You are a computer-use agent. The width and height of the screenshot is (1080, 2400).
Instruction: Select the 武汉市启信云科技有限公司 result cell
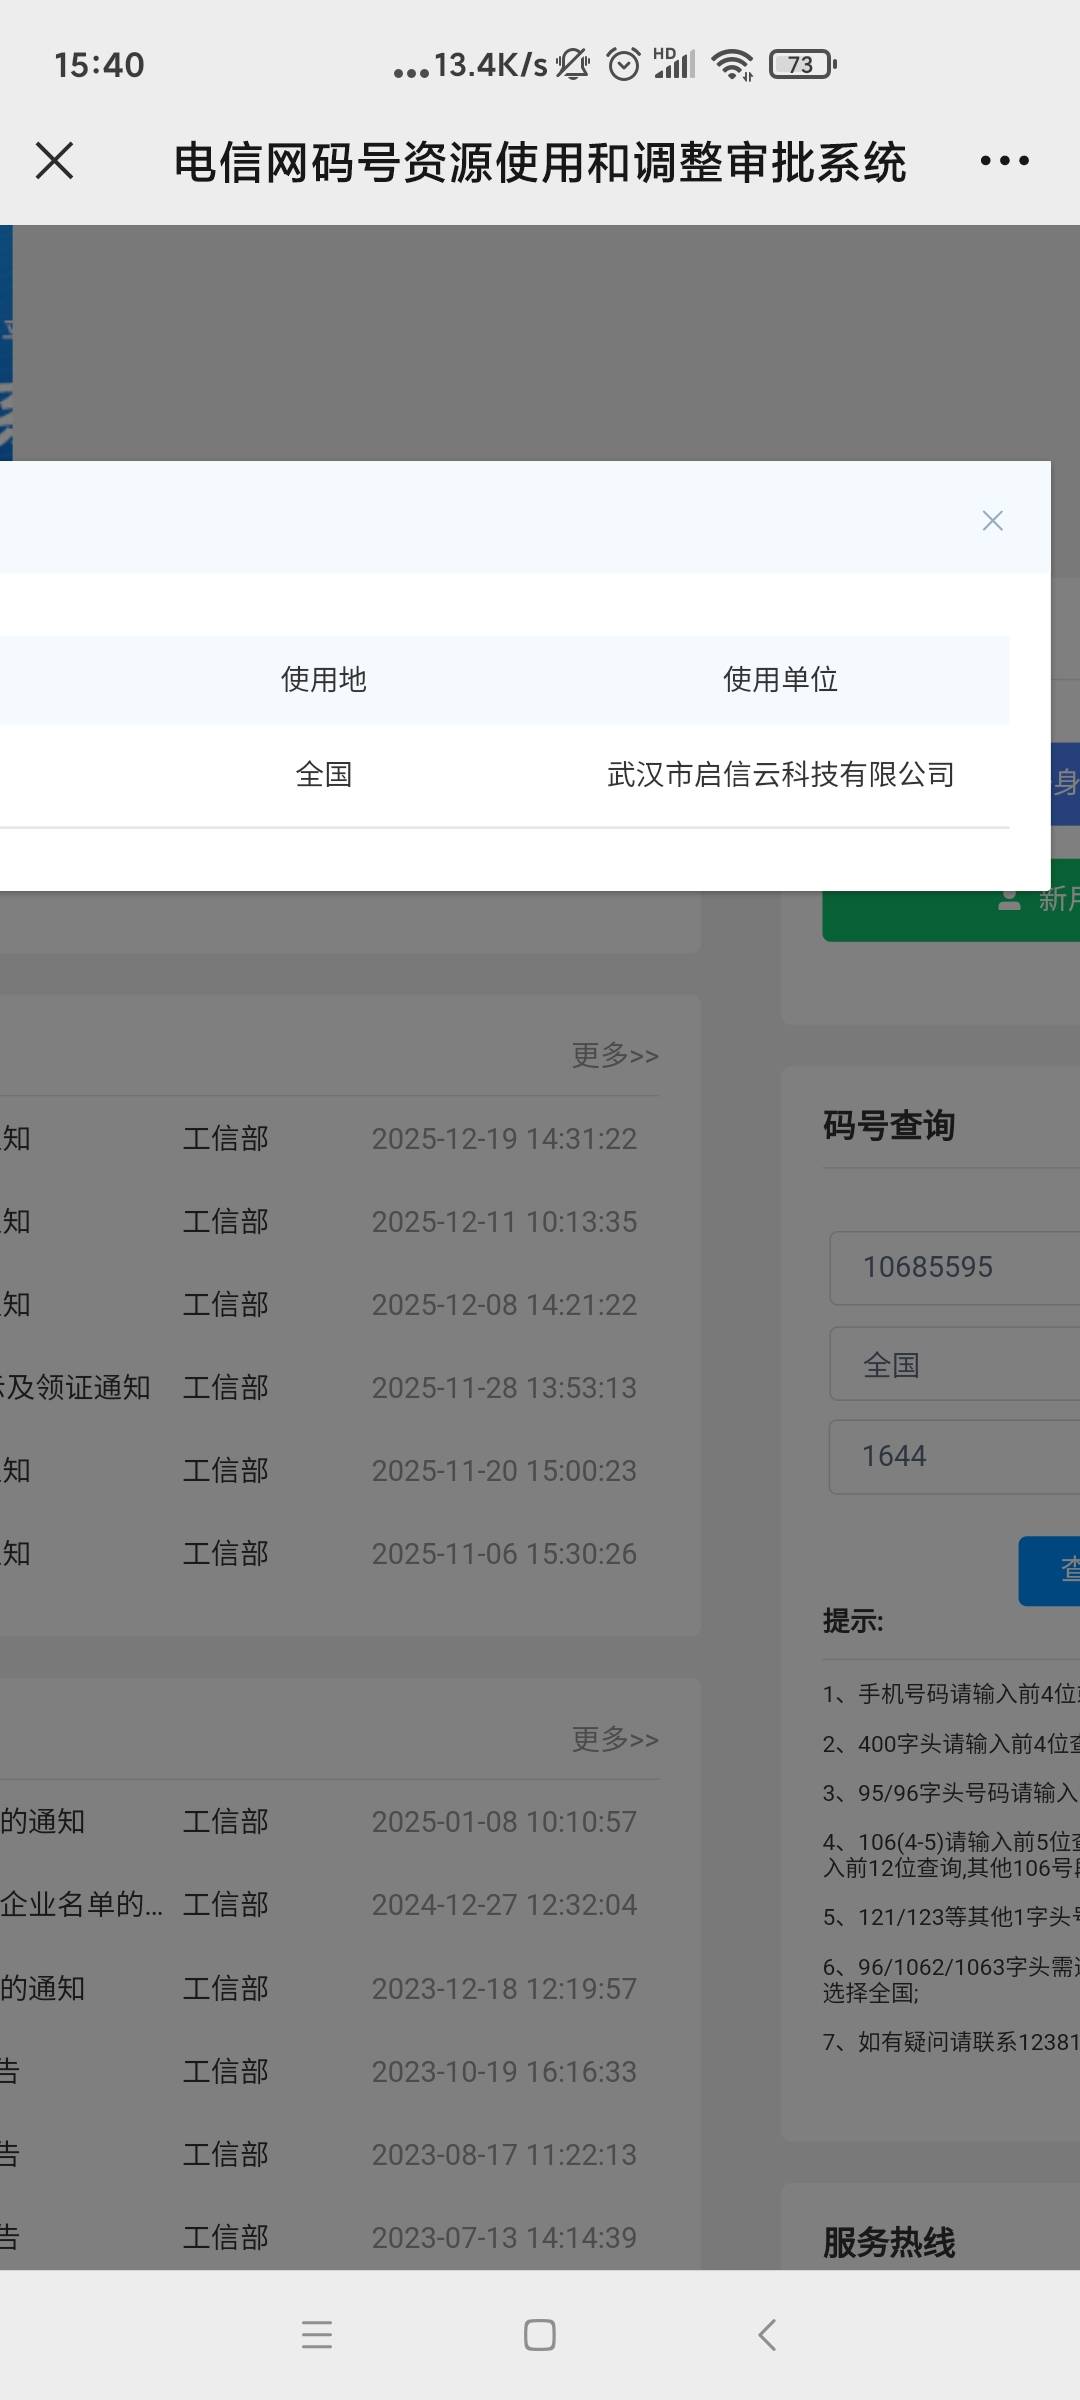coord(780,774)
